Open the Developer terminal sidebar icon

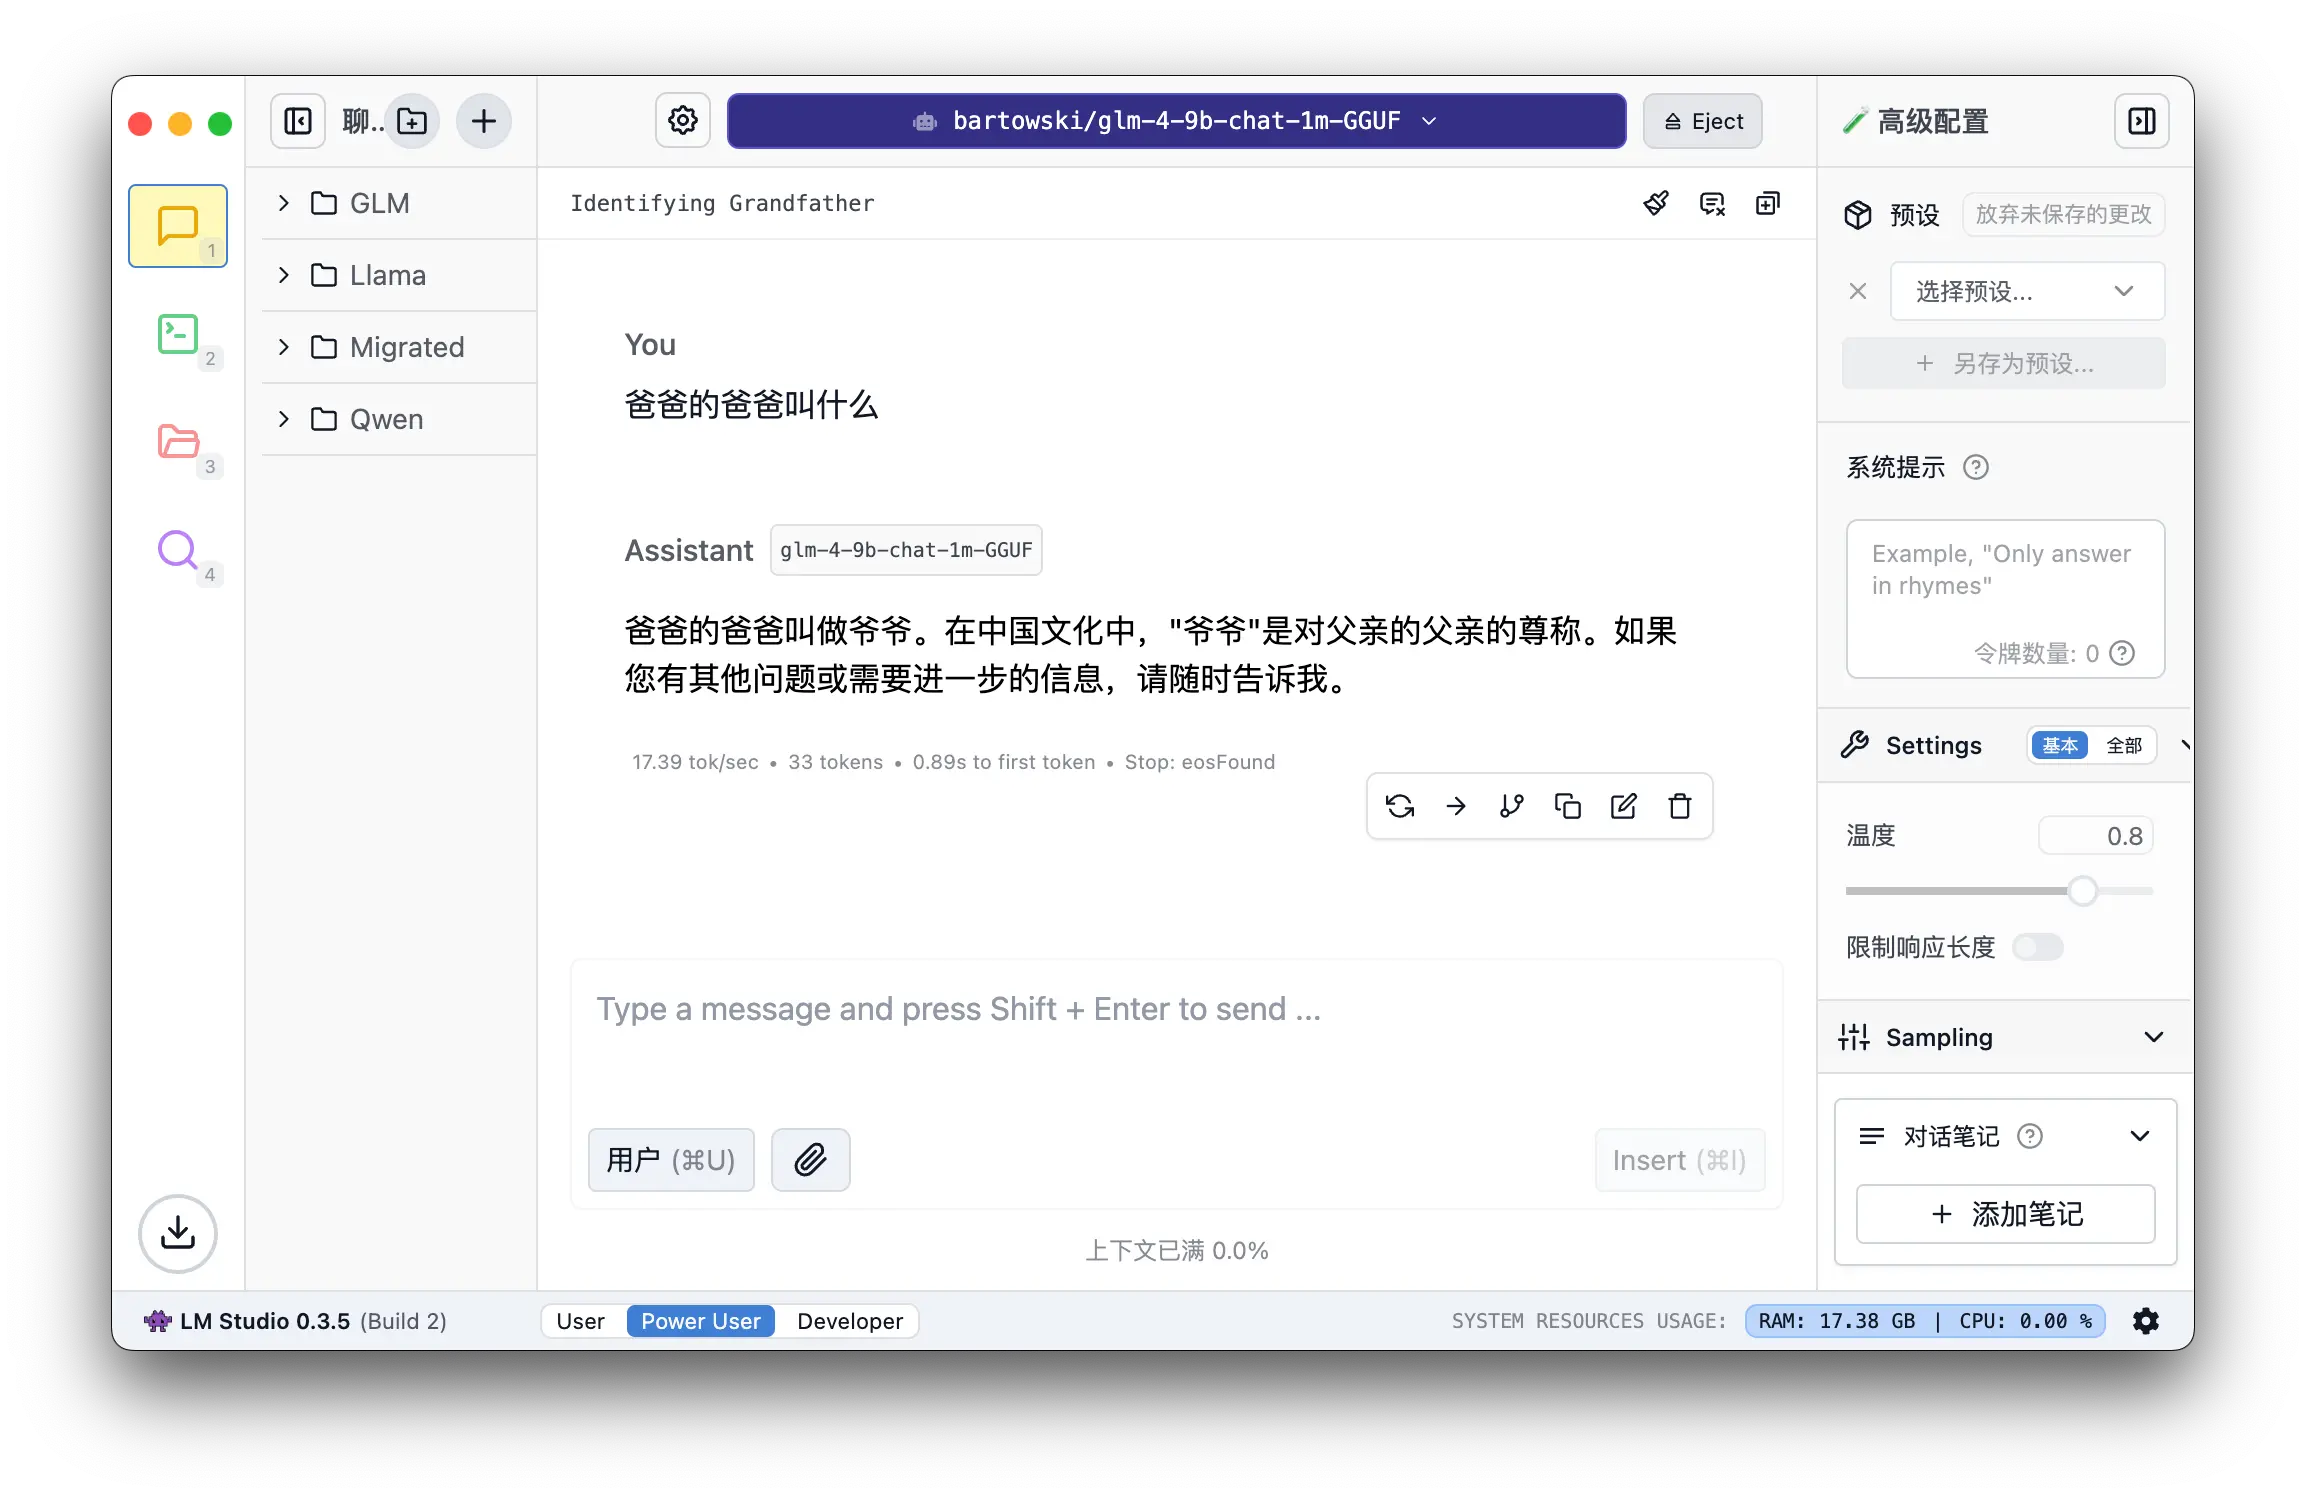tap(178, 335)
